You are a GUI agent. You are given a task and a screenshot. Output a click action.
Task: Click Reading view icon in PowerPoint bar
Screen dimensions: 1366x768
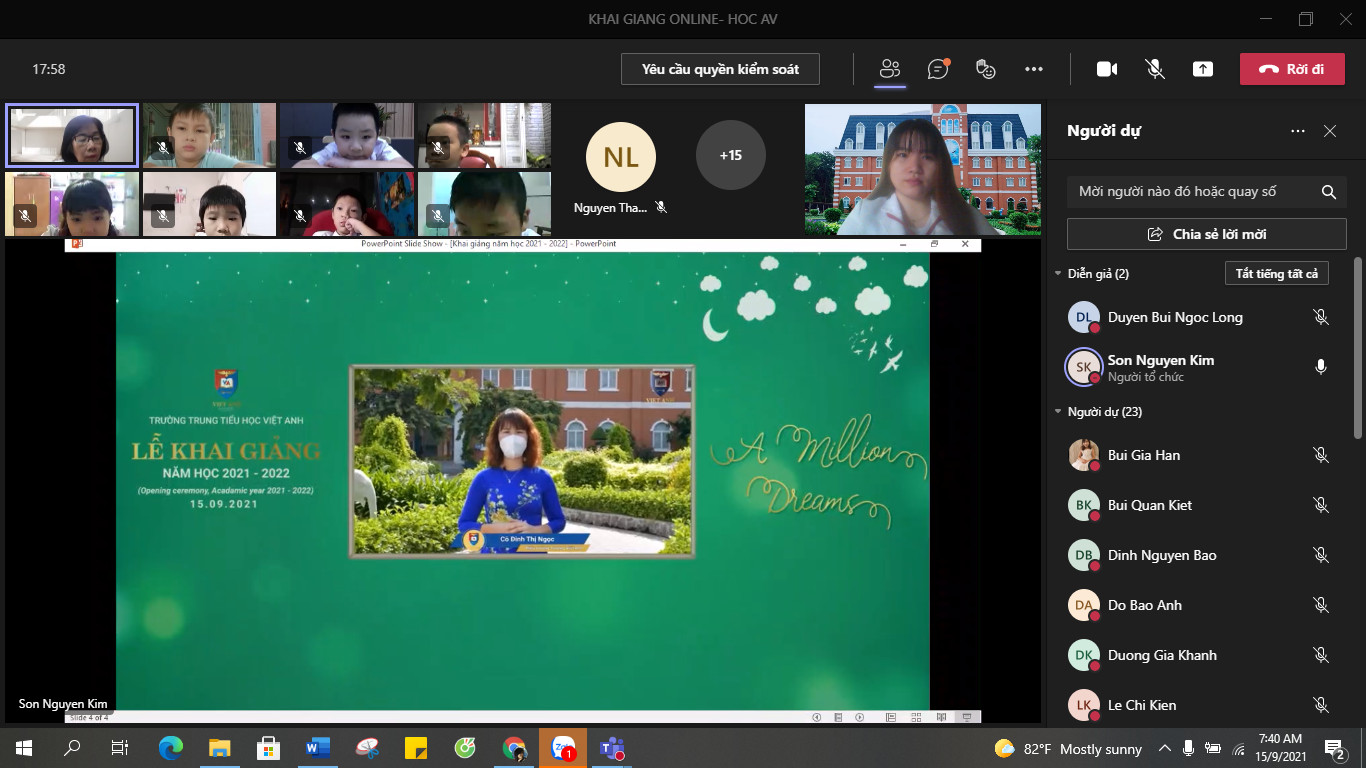(941, 717)
